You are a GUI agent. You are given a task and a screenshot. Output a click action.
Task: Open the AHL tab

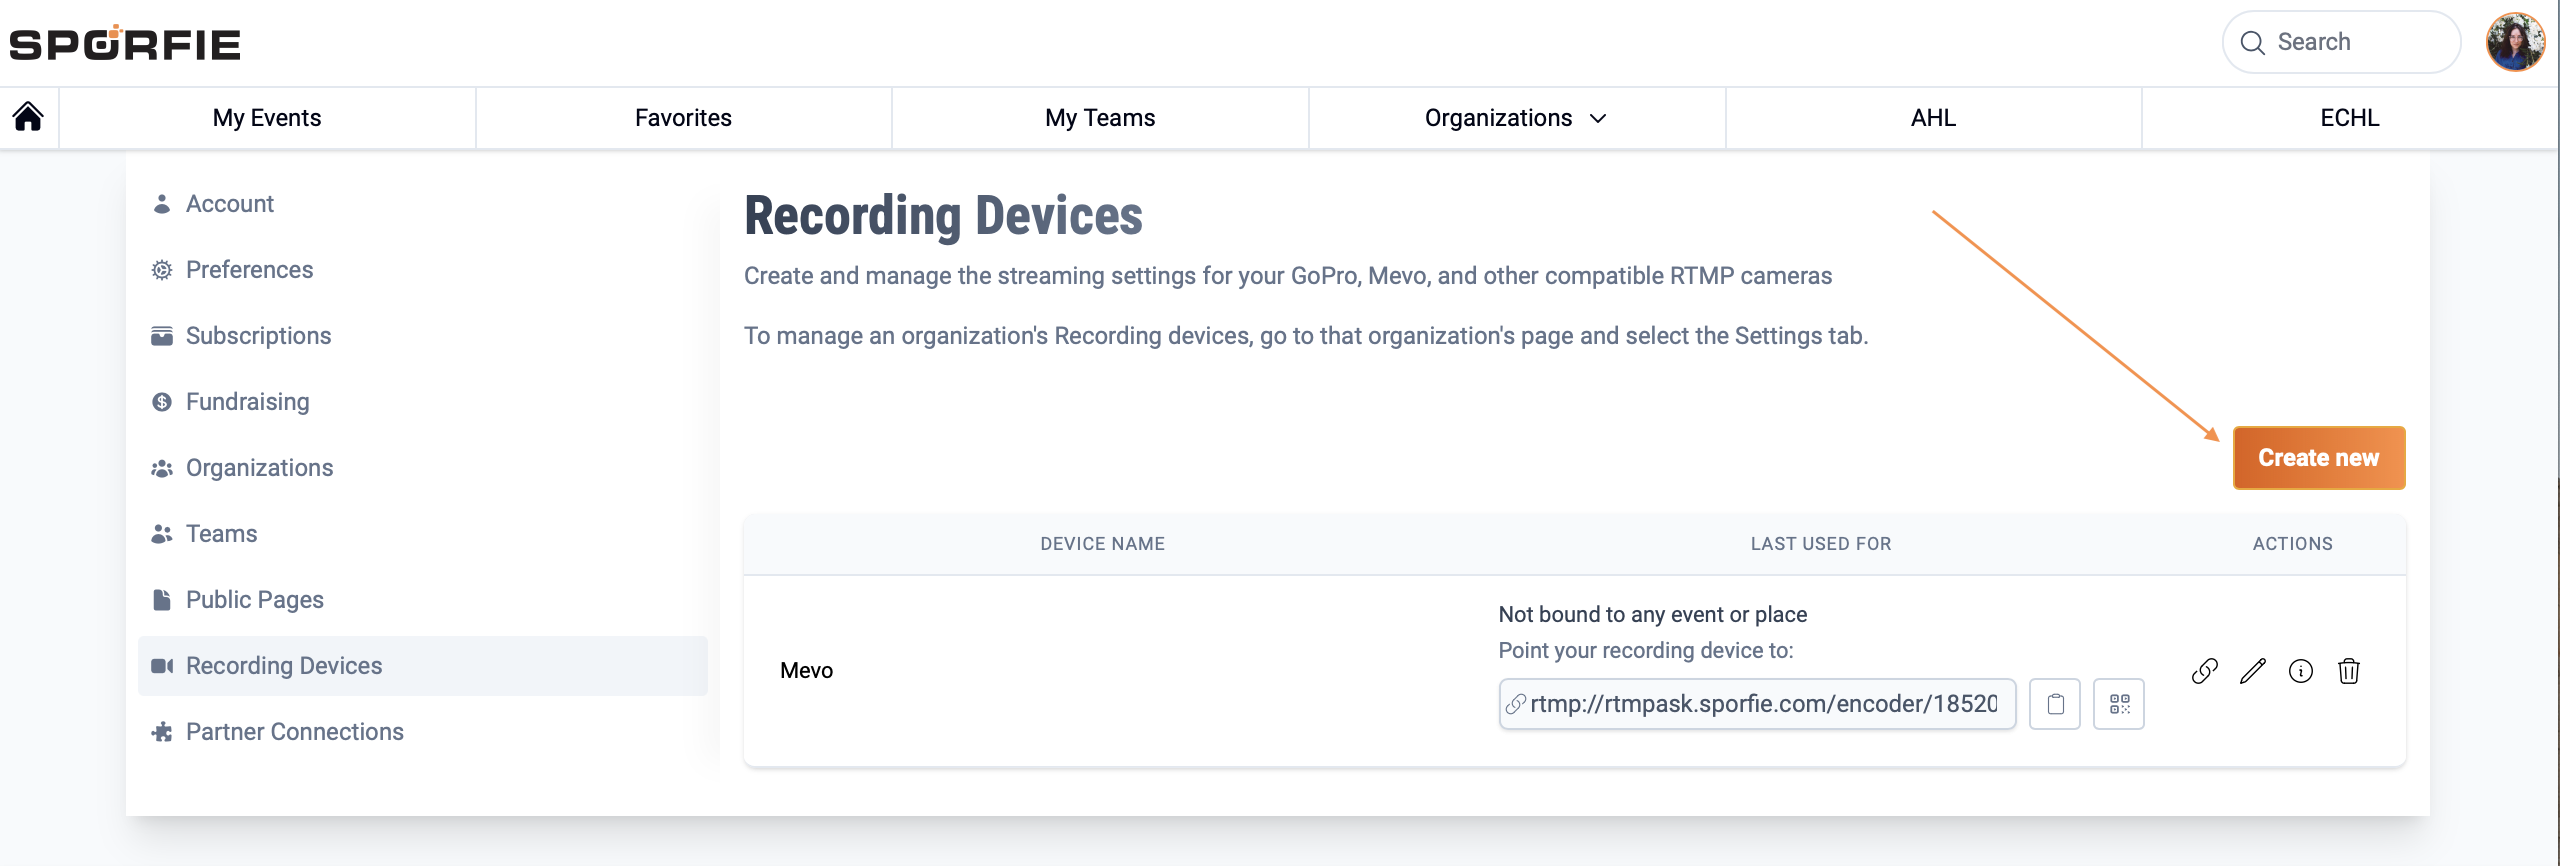click(1933, 118)
